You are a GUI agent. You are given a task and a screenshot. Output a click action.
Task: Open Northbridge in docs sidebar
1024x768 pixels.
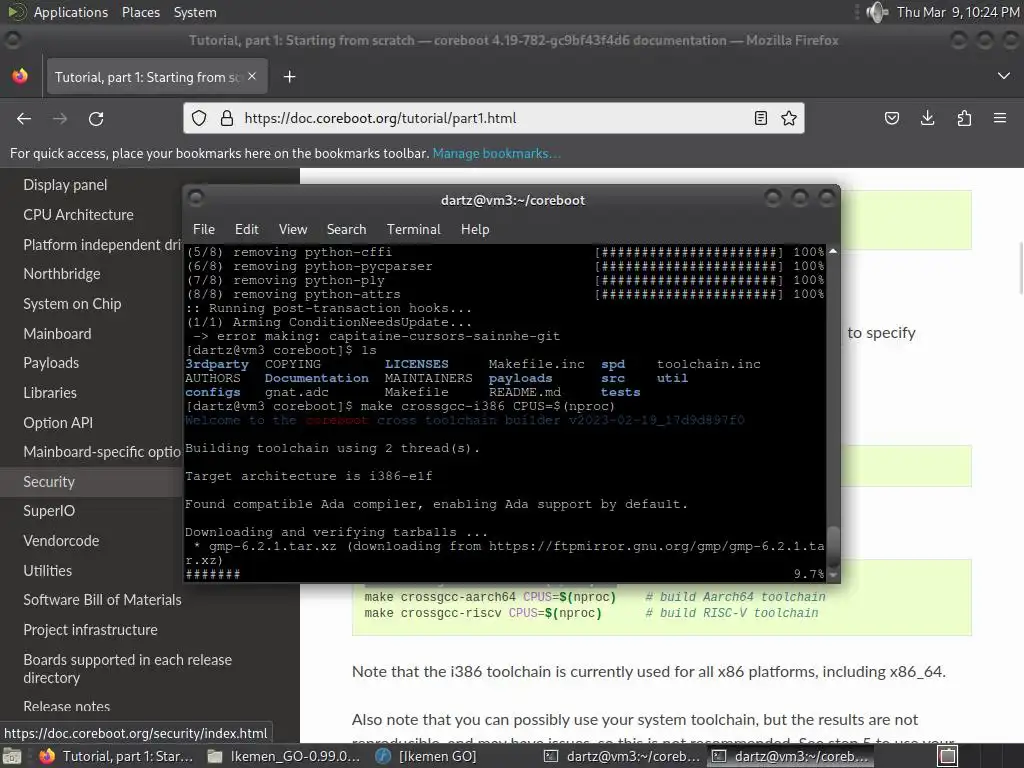[x=62, y=274]
